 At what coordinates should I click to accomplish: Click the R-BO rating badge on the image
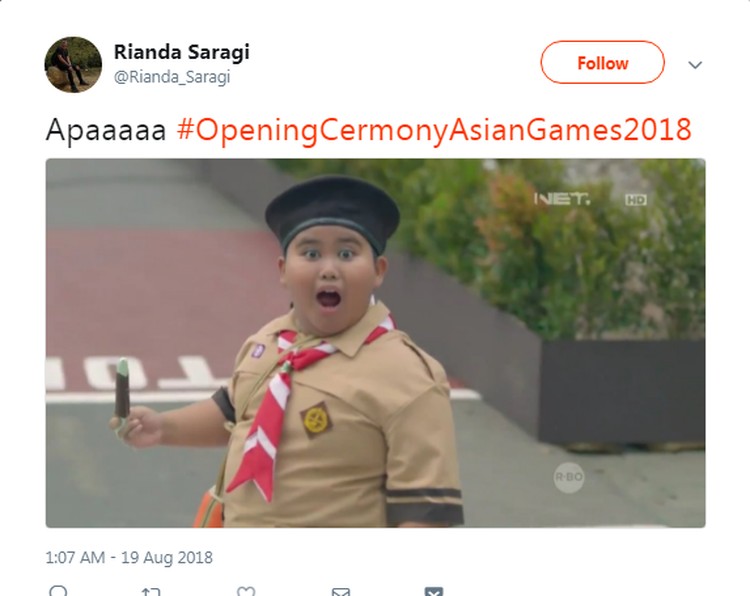[569, 477]
